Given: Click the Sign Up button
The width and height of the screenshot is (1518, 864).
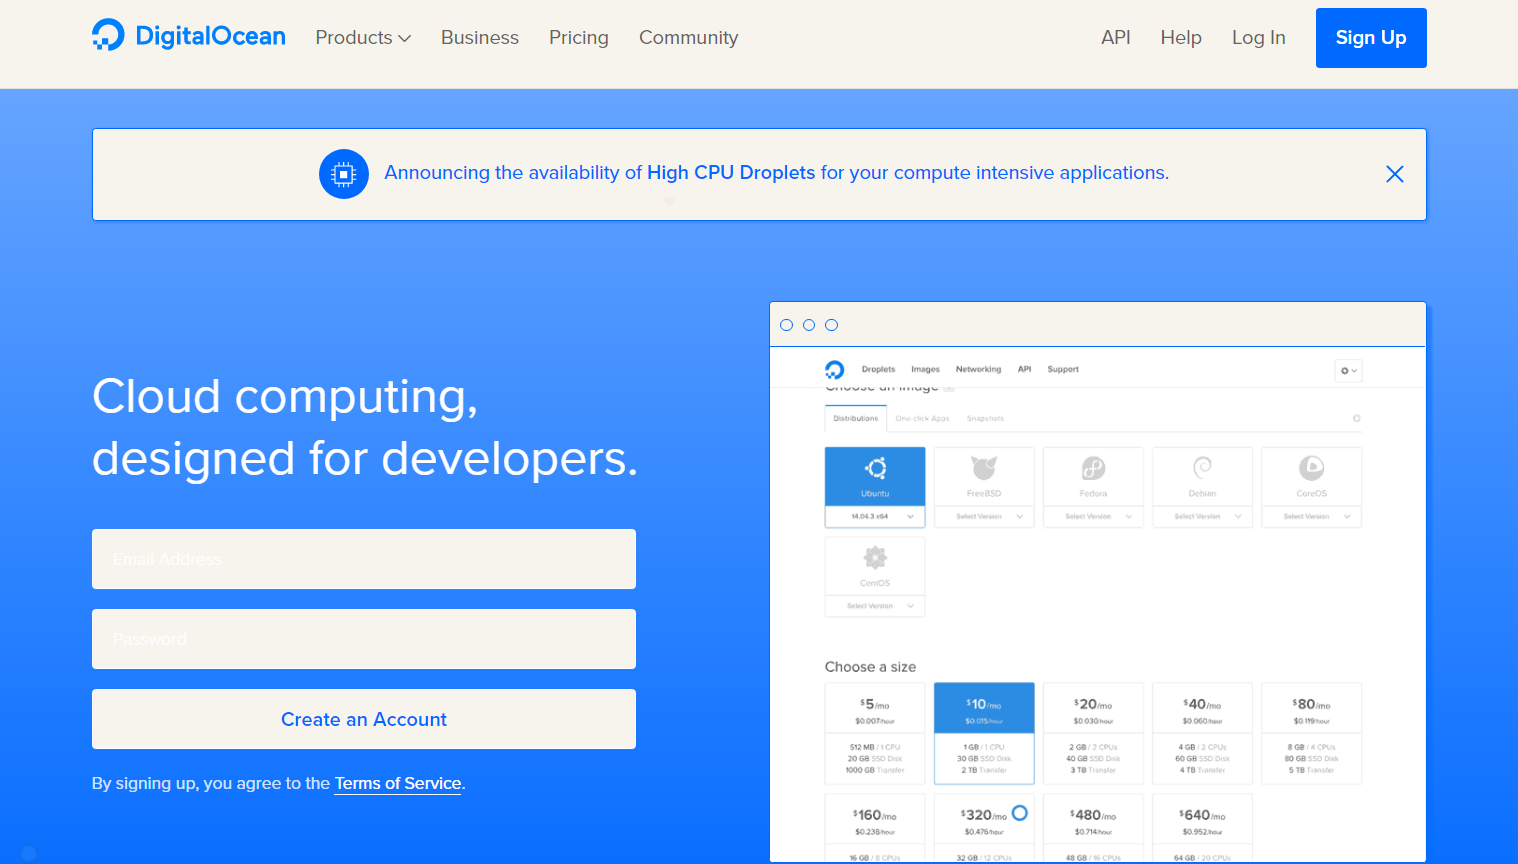Looking at the screenshot, I should (x=1371, y=38).
